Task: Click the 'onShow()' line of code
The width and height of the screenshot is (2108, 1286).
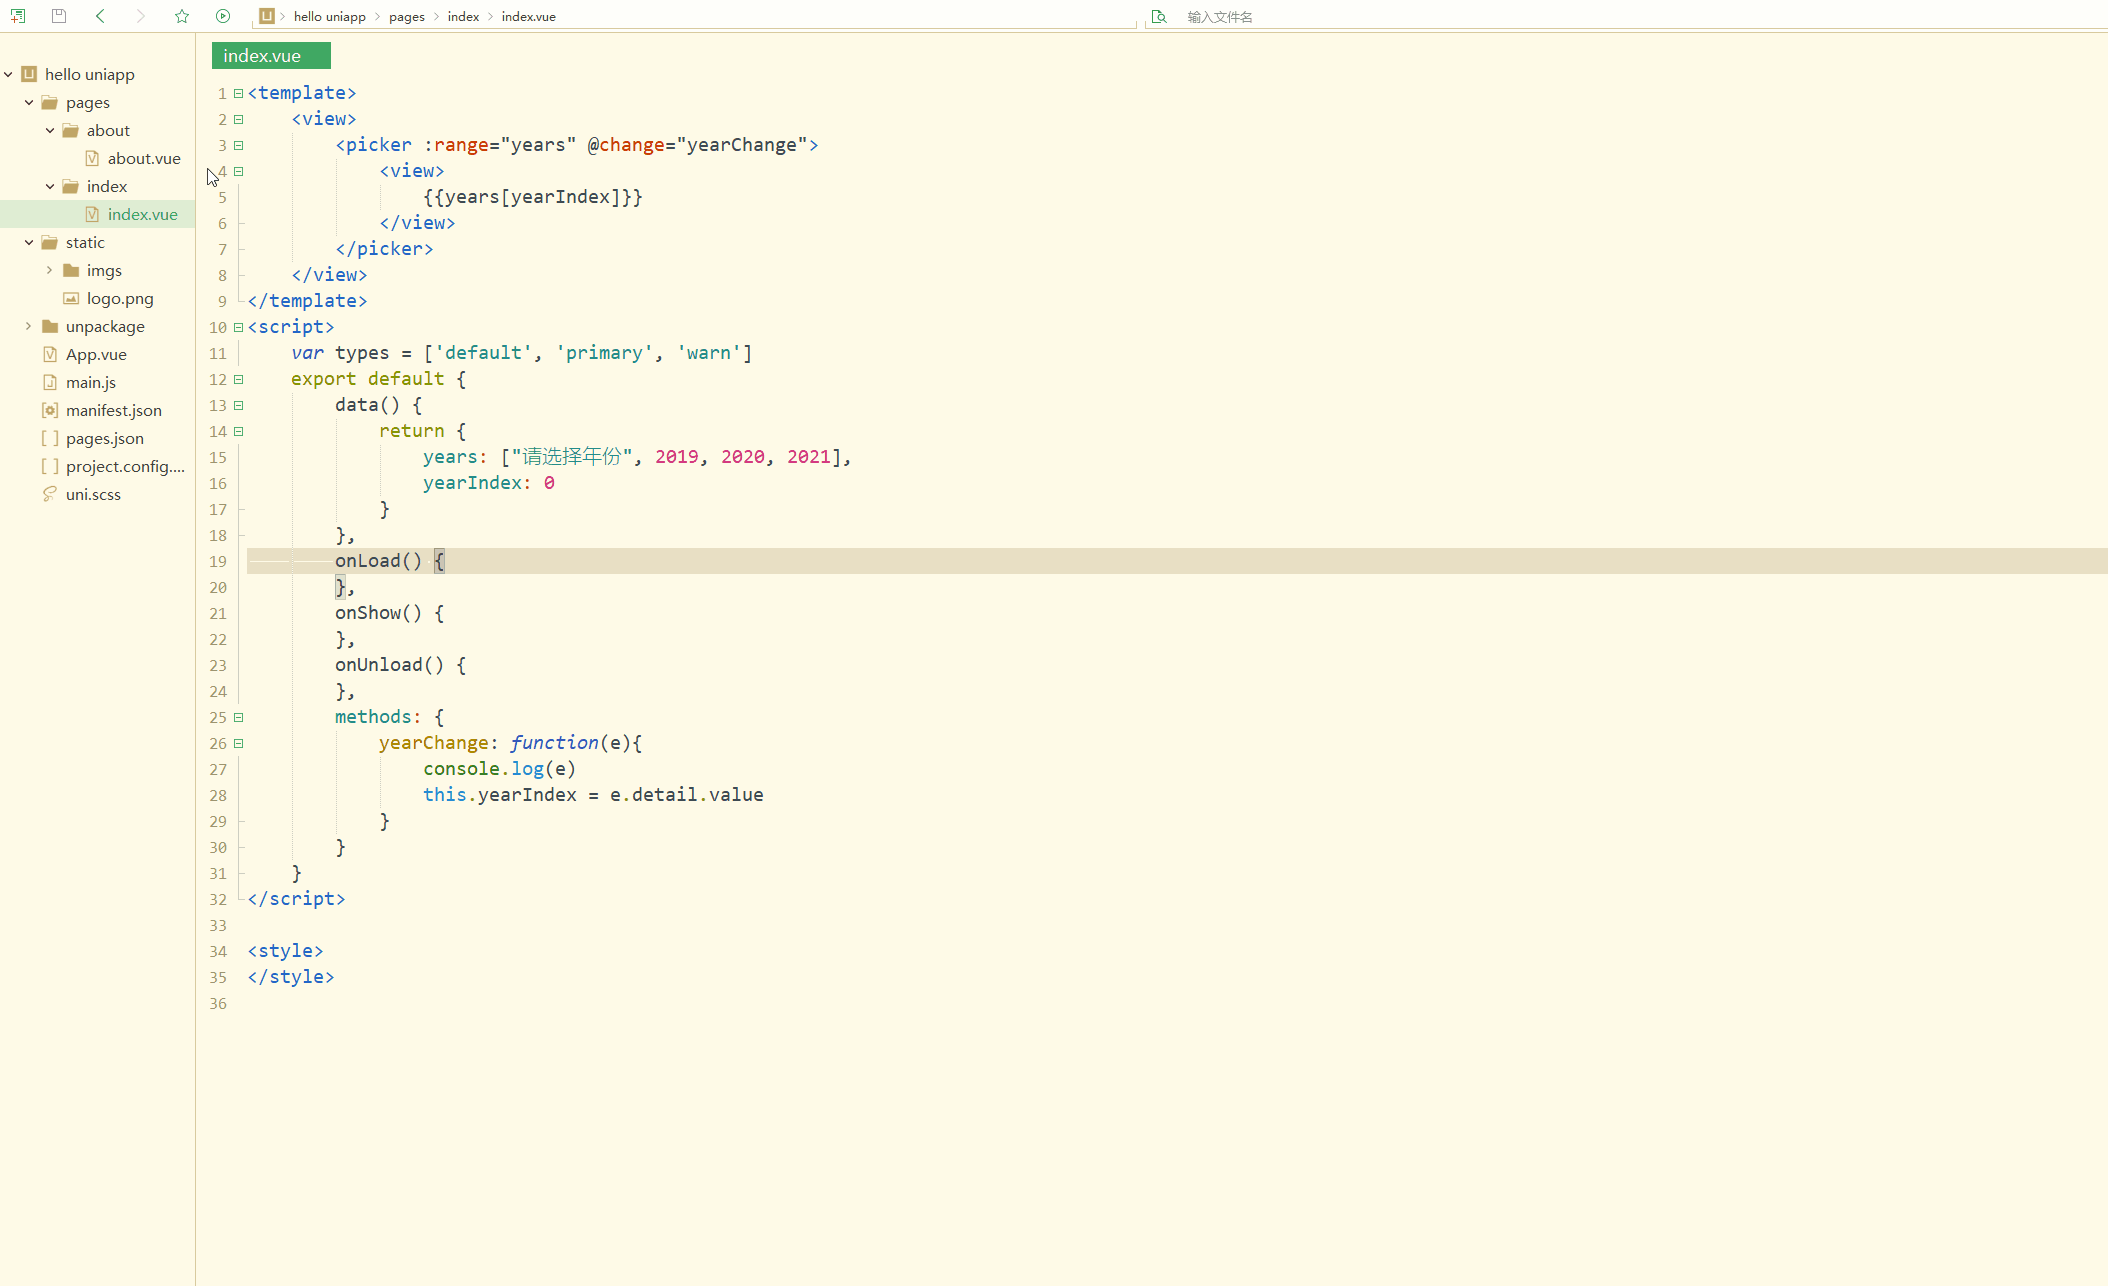Action: coord(390,613)
